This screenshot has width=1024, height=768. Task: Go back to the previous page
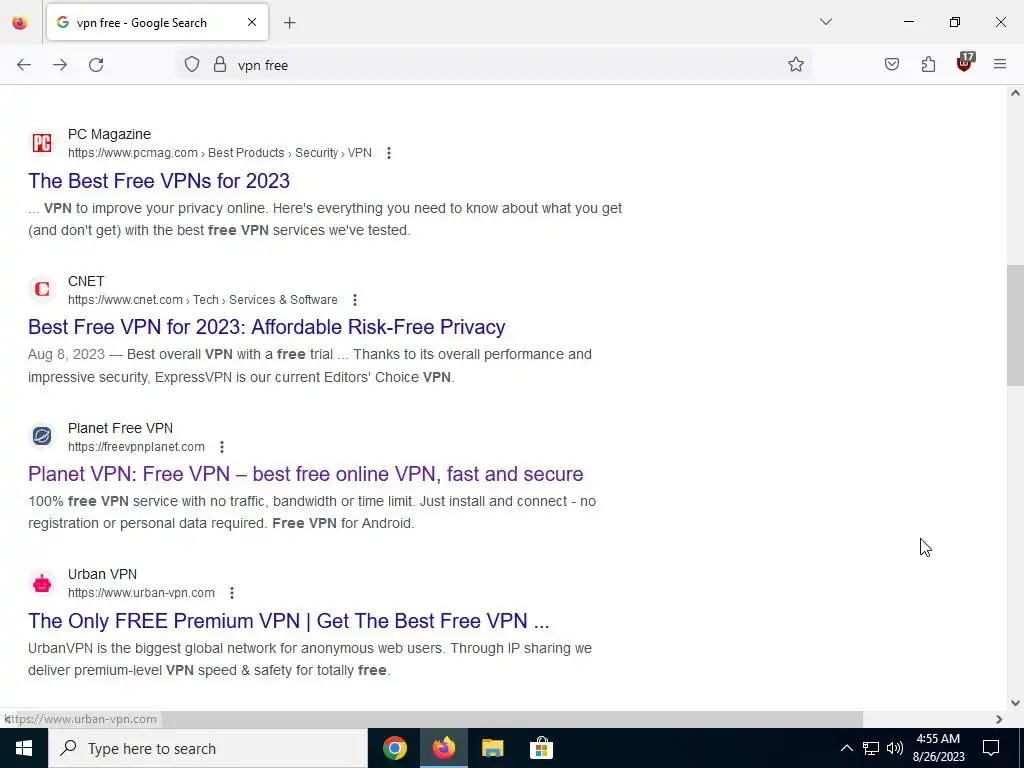coord(24,65)
